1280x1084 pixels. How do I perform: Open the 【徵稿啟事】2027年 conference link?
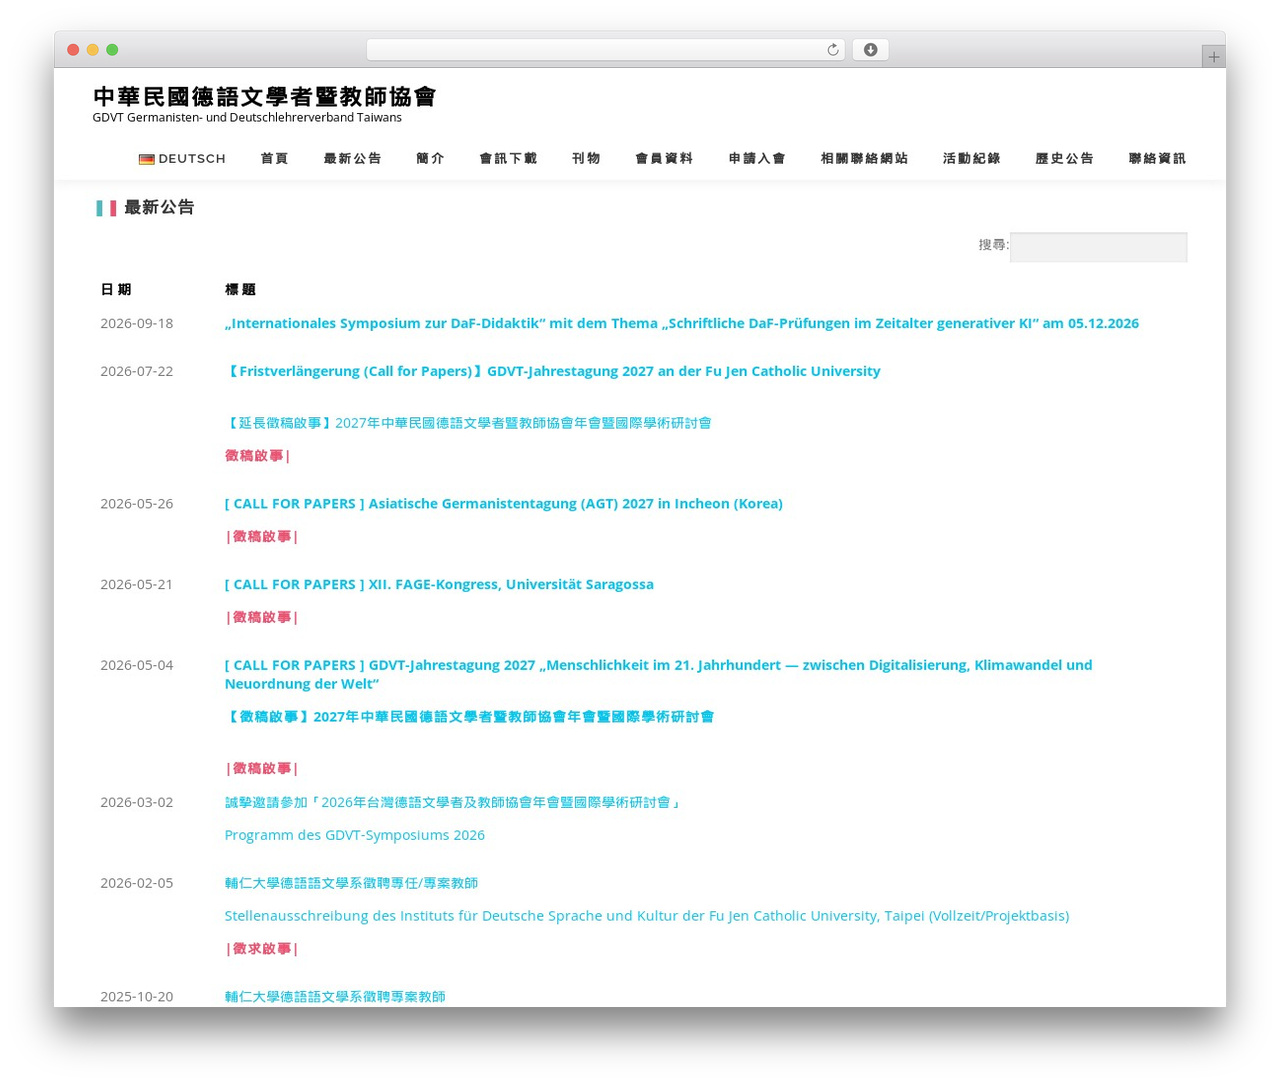coord(469,717)
